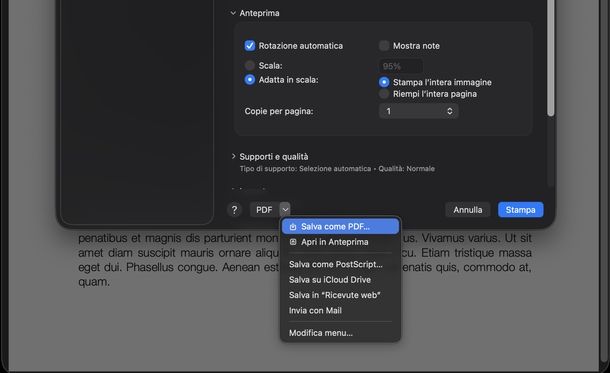Click the scale percentage field showing 95%
The height and width of the screenshot is (373, 610).
click(x=401, y=66)
